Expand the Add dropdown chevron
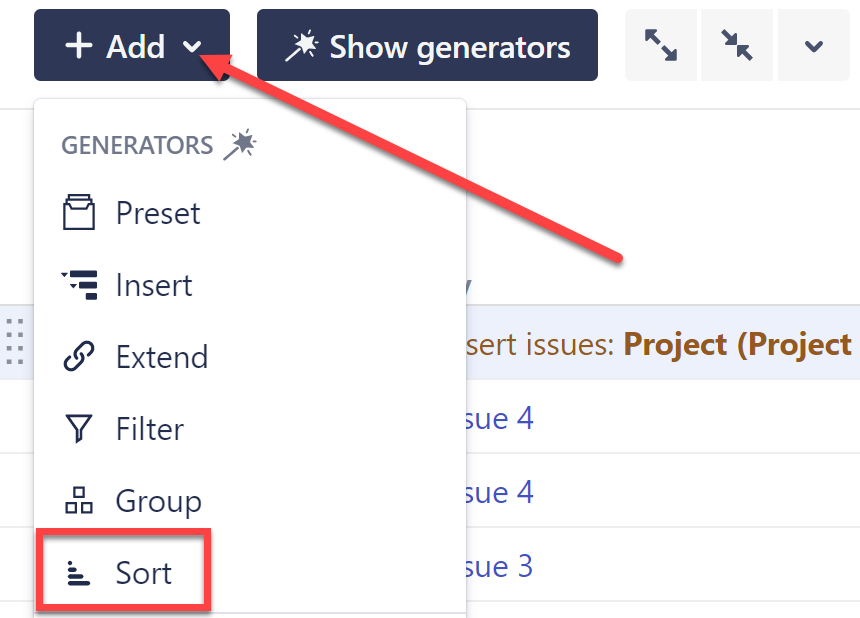This screenshot has width=860, height=618. (194, 47)
